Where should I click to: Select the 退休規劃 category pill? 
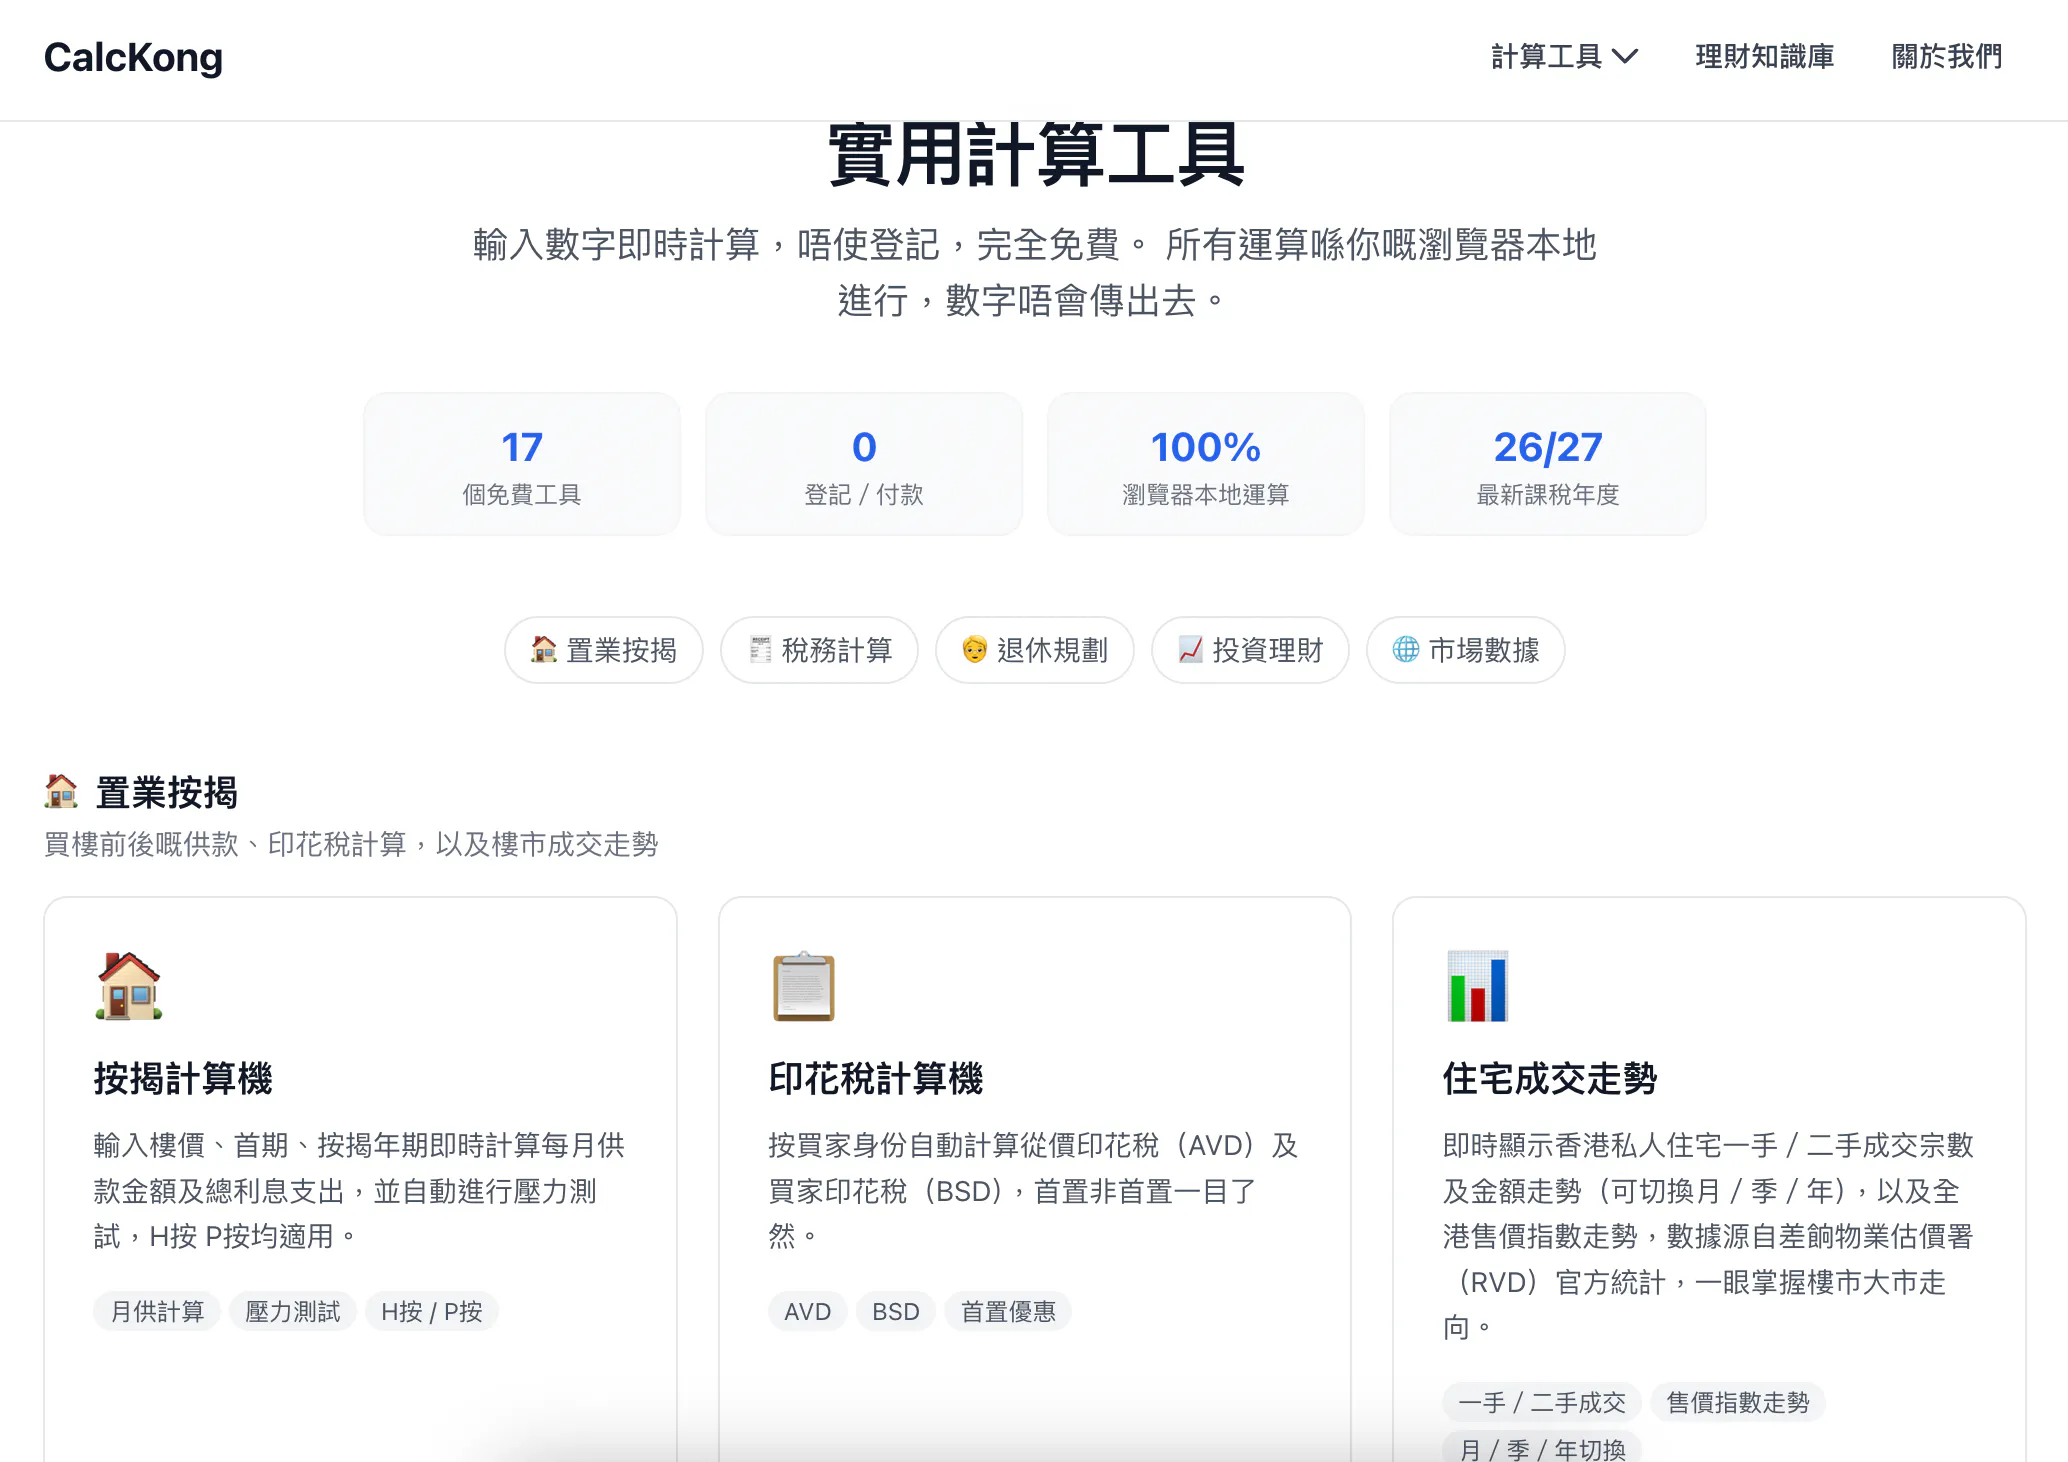coord(1035,650)
